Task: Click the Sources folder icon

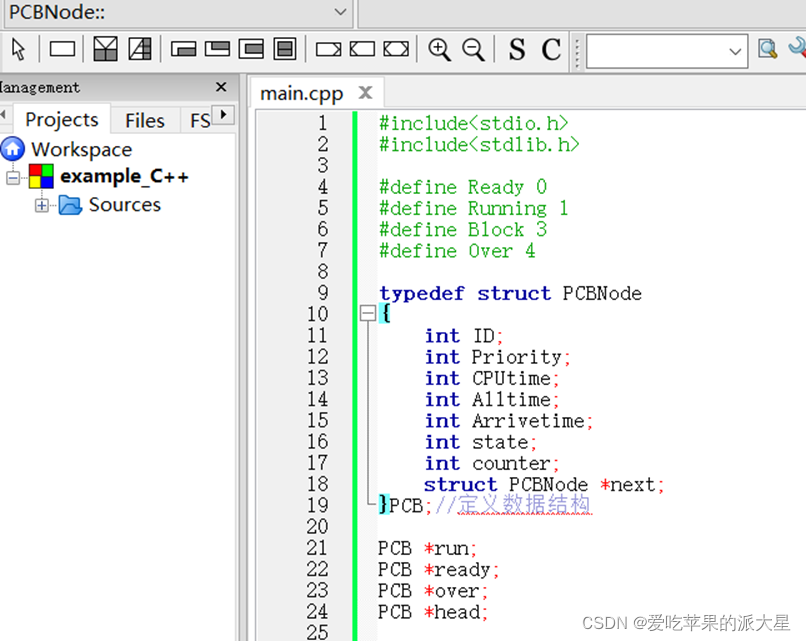Action: pyautogui.click(x=70, y=205)
